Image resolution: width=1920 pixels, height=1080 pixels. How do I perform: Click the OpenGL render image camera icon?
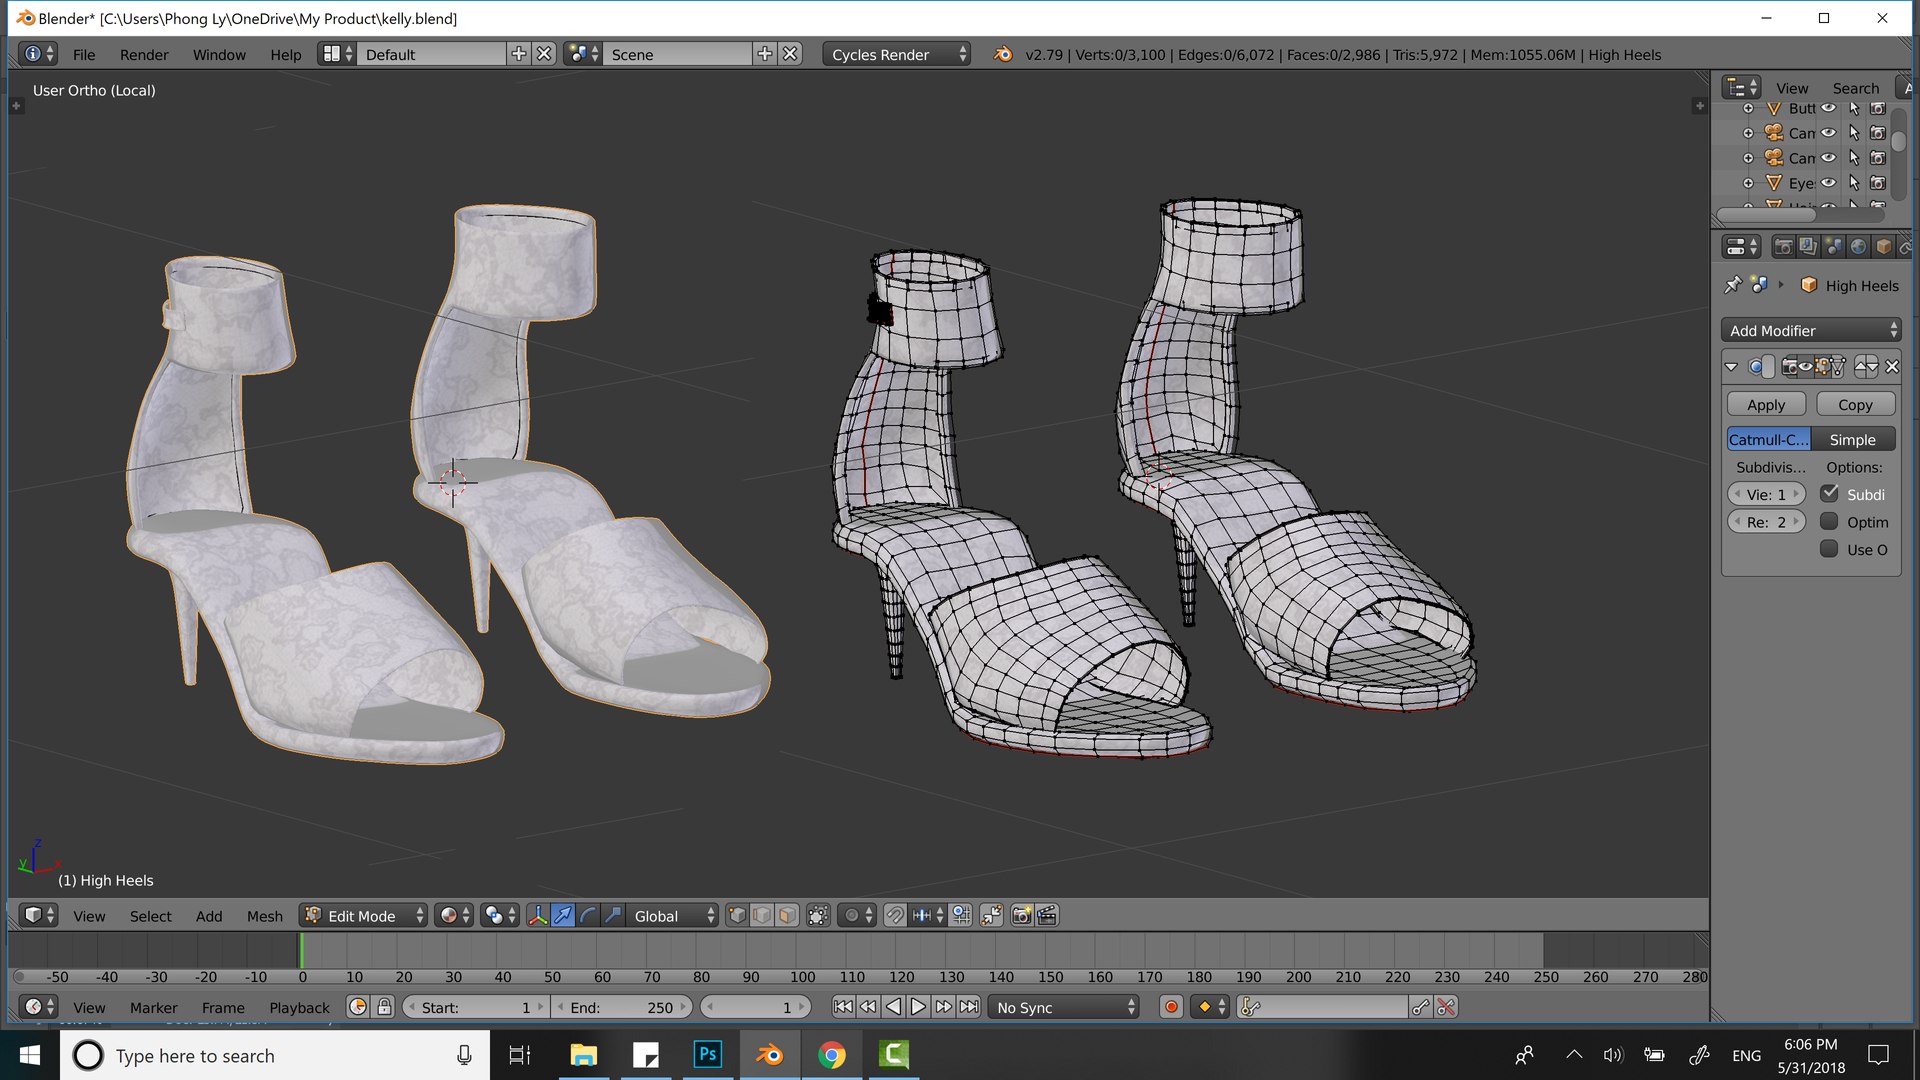1021,915
